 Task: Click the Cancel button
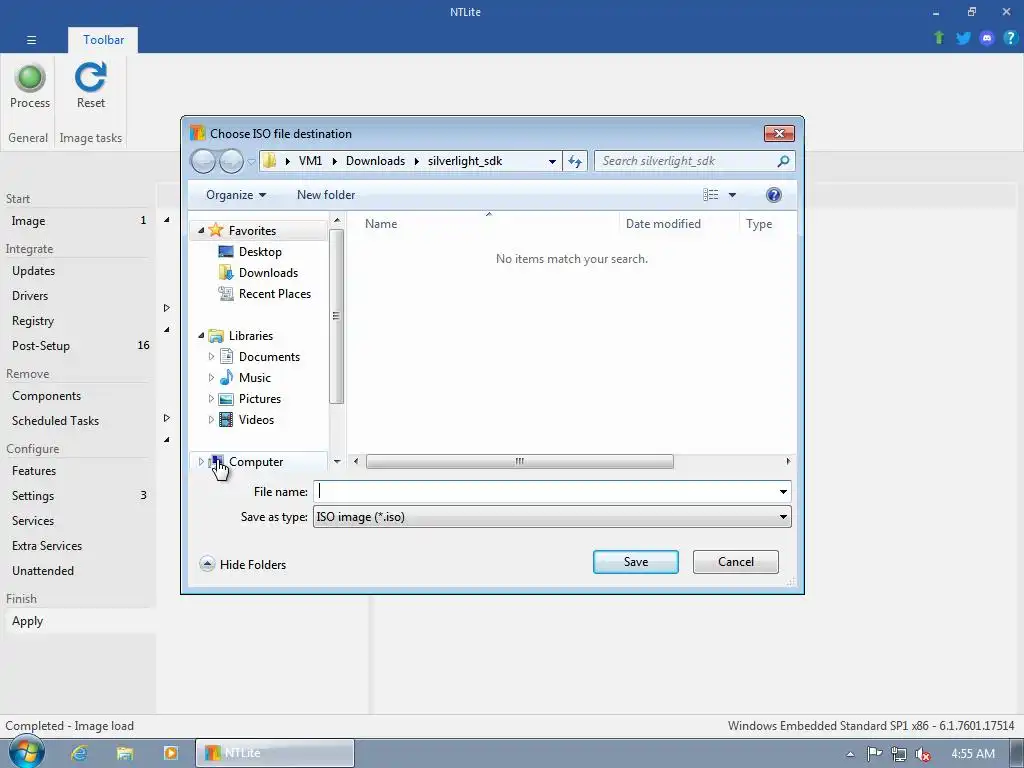(x=735, y=562)
